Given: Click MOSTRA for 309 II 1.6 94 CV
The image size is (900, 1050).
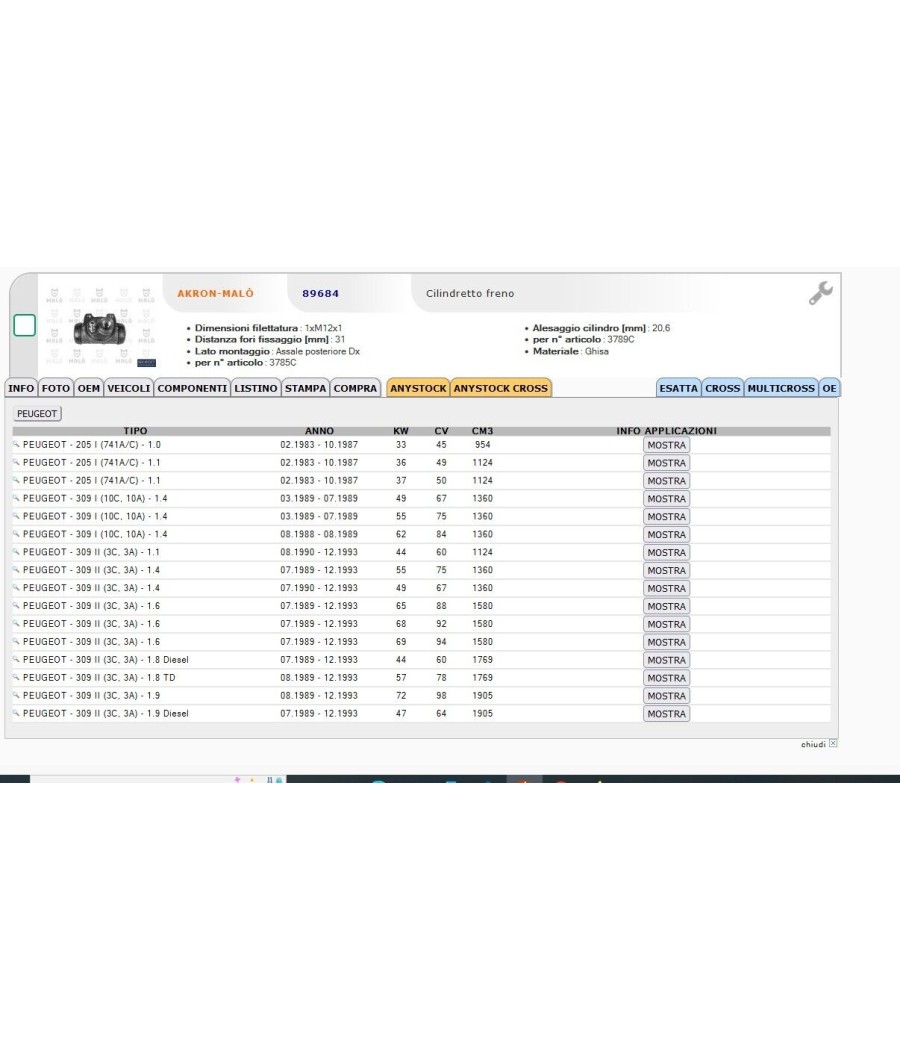Looking at the screenshot, I should [x=666, y=642].
